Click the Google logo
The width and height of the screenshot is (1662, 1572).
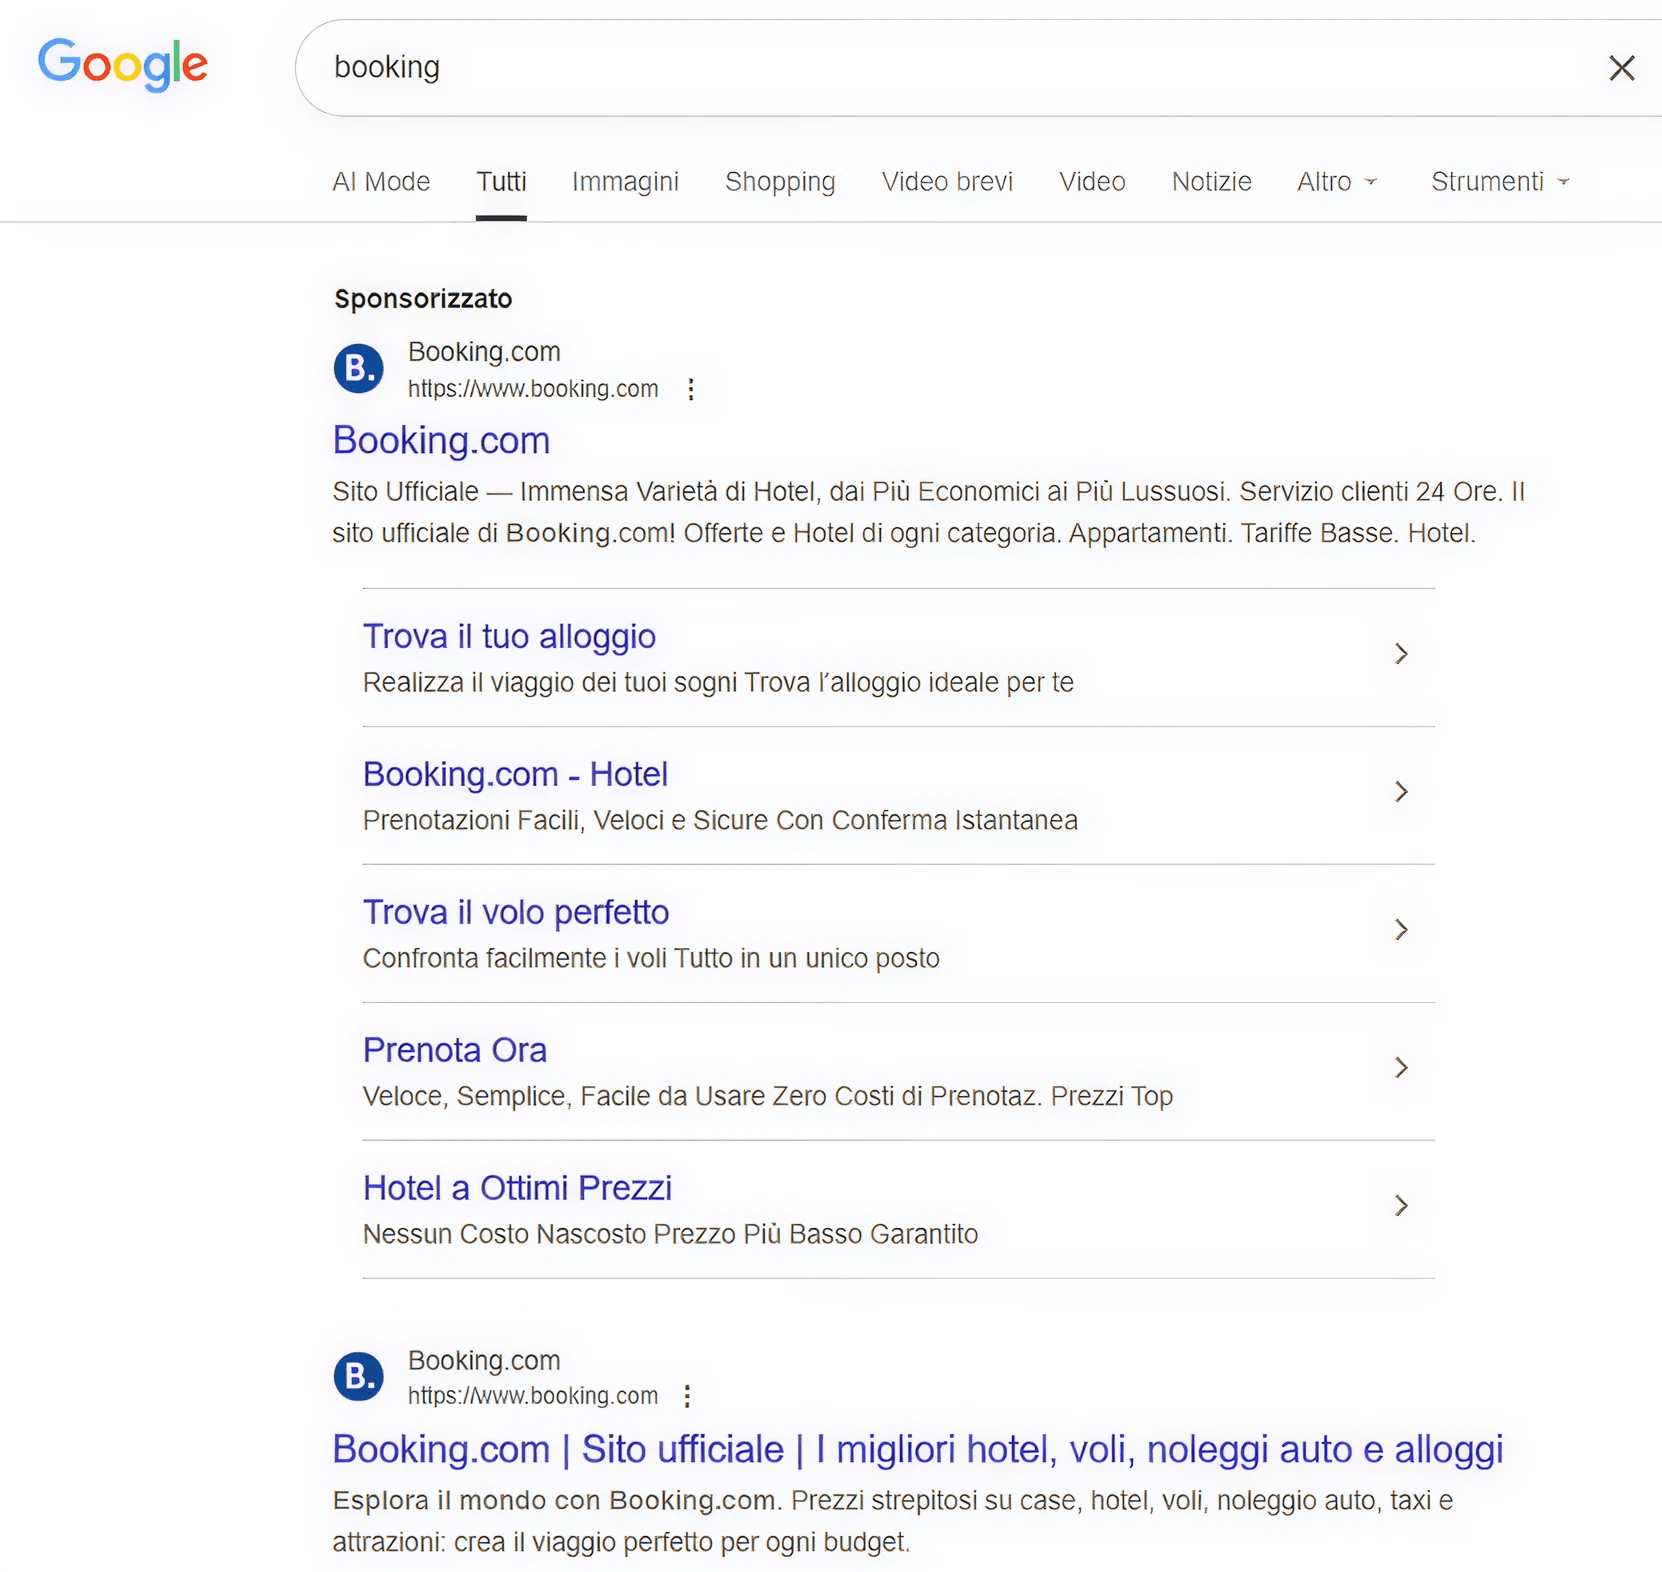(x=122, y=65)
